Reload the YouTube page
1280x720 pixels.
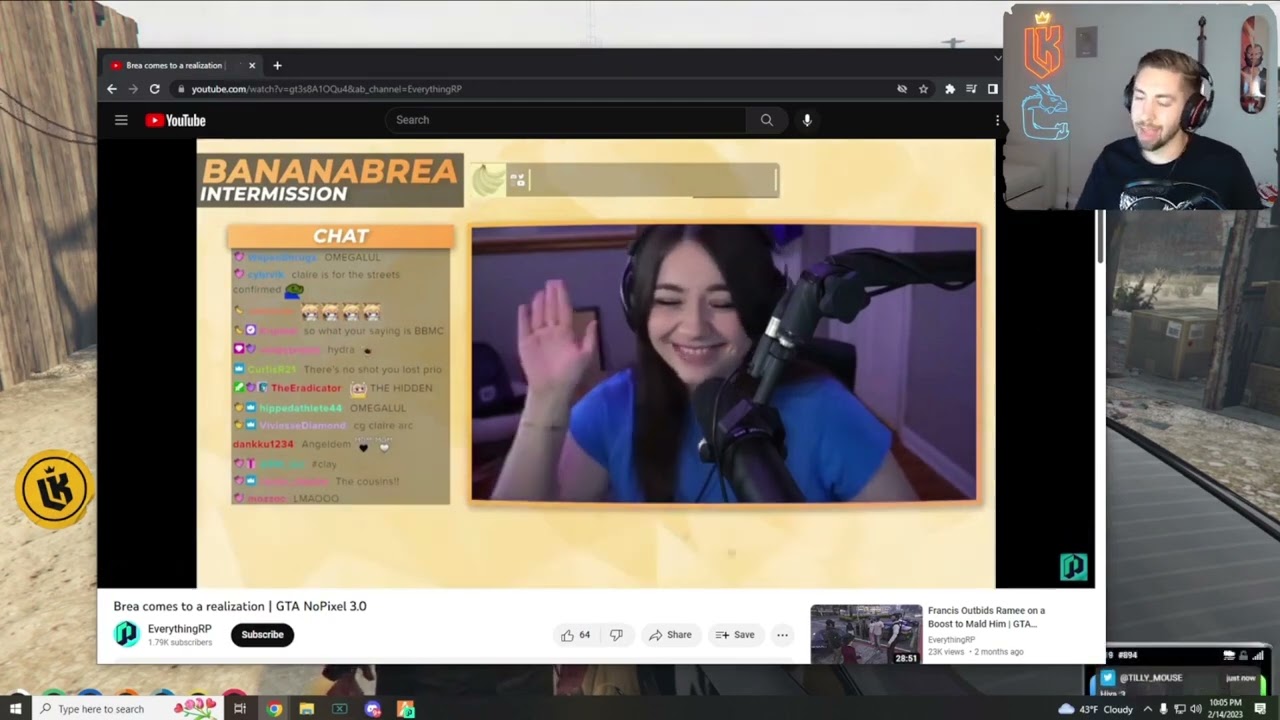pyautogui.click(x=155, y=89)
